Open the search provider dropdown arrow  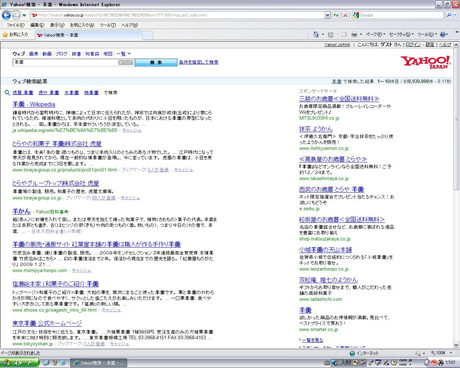coord(455,15)
